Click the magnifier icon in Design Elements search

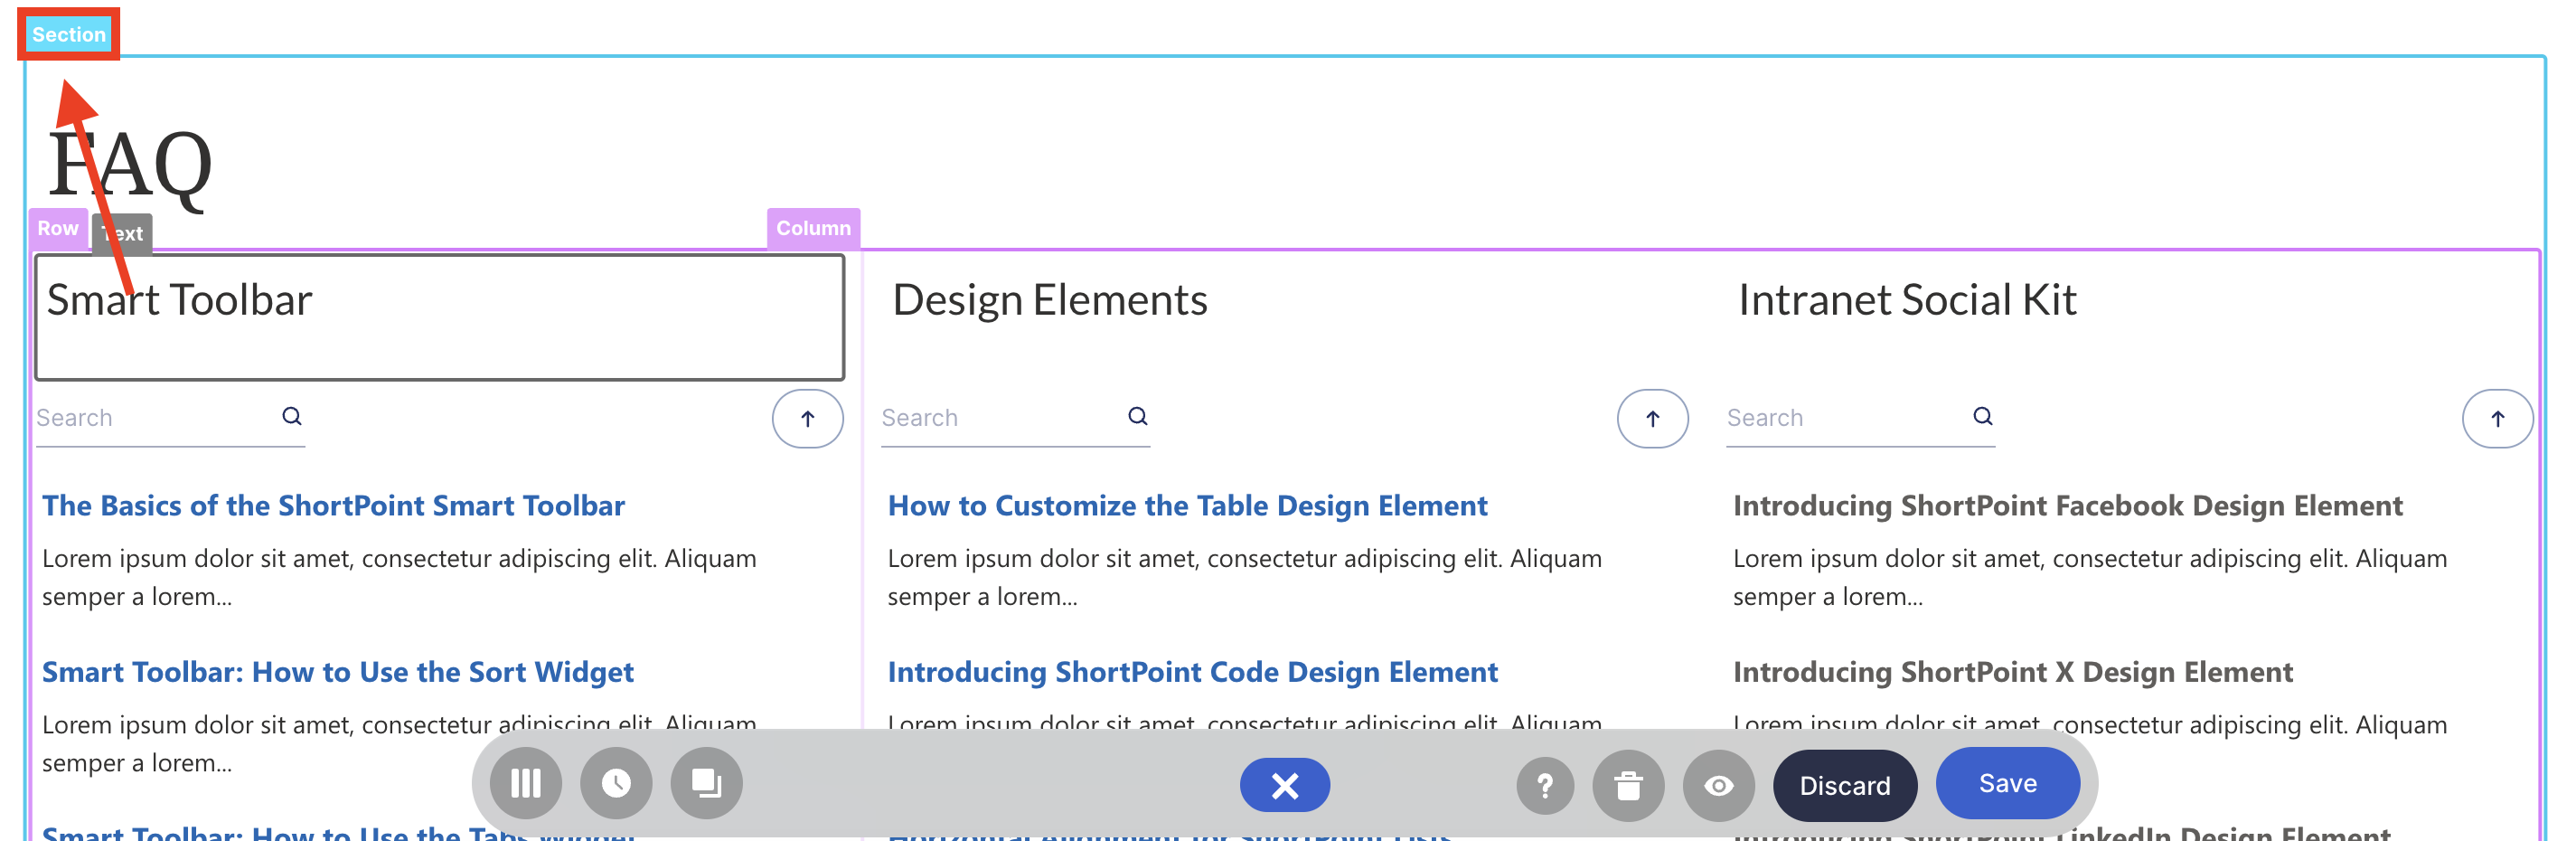[1138, 416]
